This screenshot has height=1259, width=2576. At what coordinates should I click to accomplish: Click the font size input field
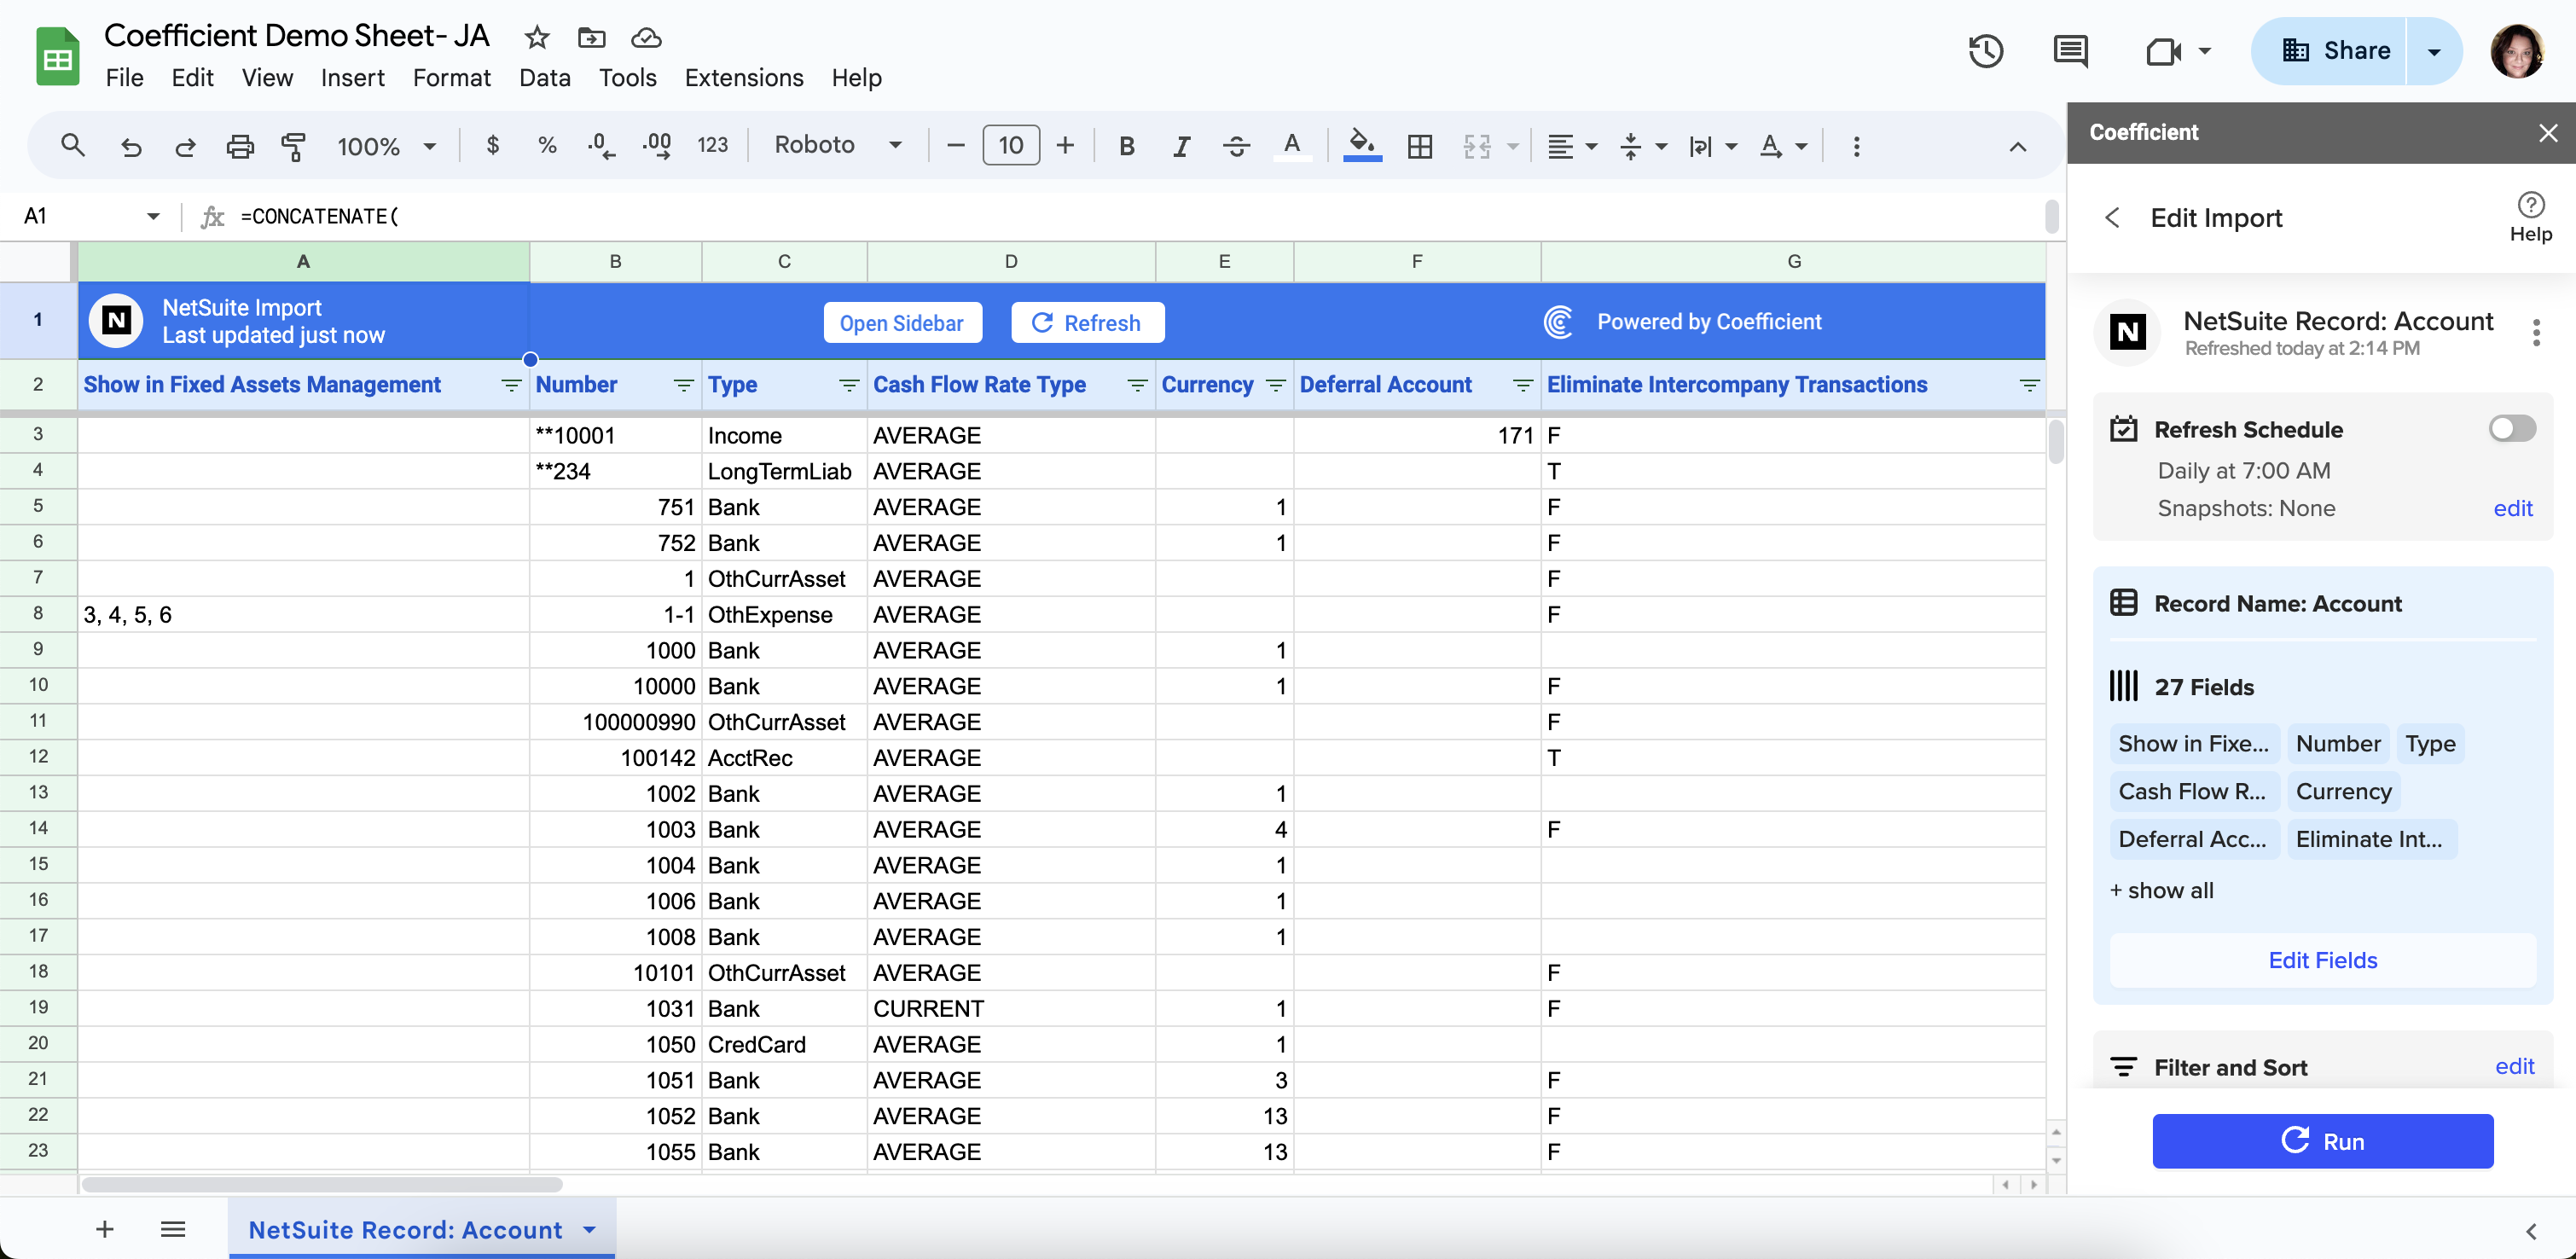(1011, 146)
